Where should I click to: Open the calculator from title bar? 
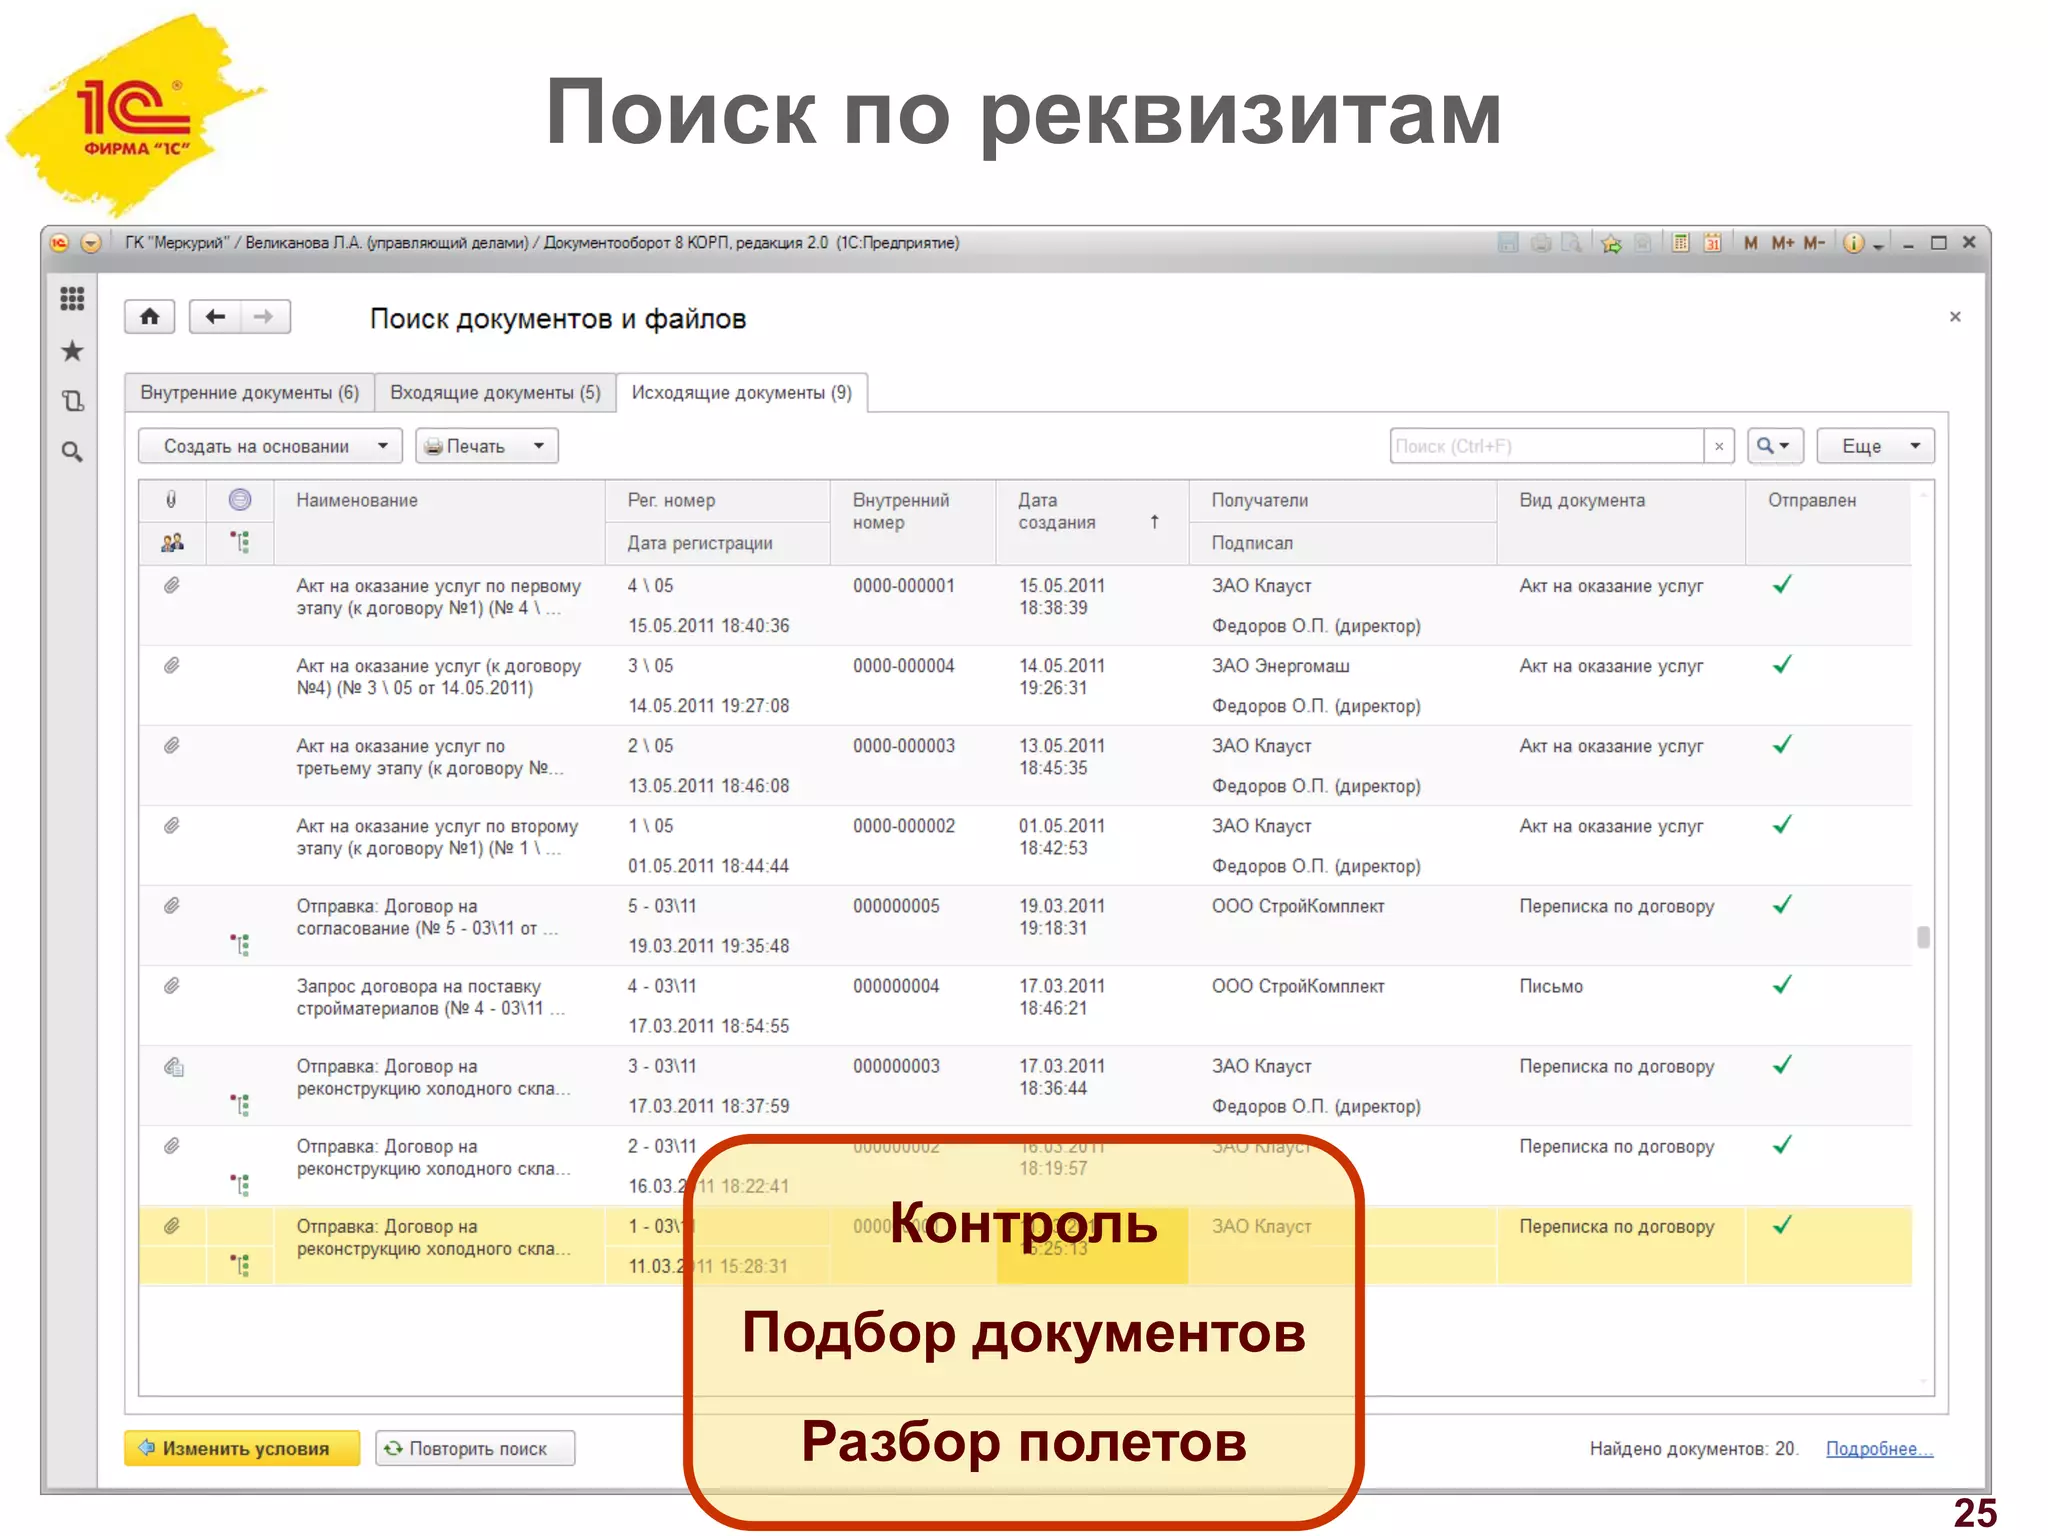[1681, 243]
